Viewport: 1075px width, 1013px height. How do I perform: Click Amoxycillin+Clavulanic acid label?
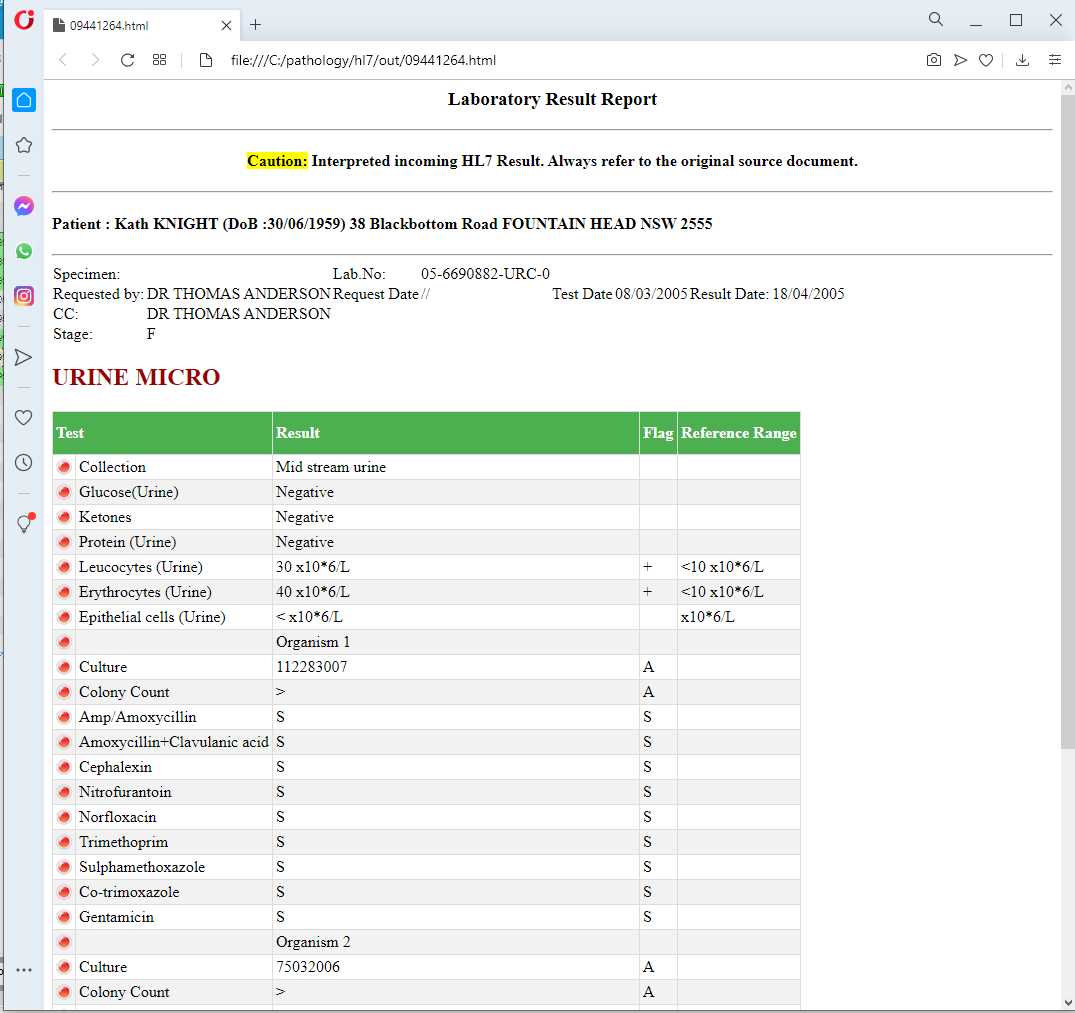[x=173, y=742]
